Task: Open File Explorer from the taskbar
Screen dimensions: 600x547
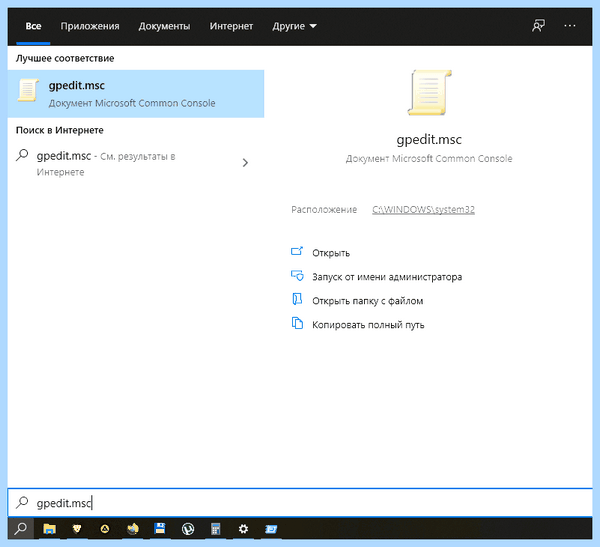Action: (49, 529)
